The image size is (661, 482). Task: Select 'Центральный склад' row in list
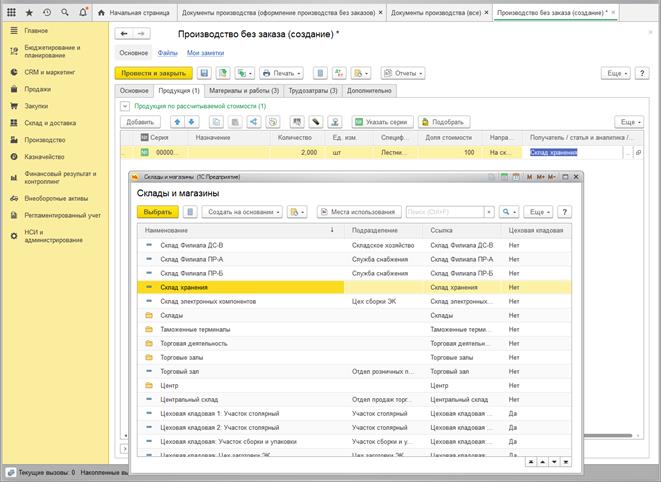coord(189,398)
